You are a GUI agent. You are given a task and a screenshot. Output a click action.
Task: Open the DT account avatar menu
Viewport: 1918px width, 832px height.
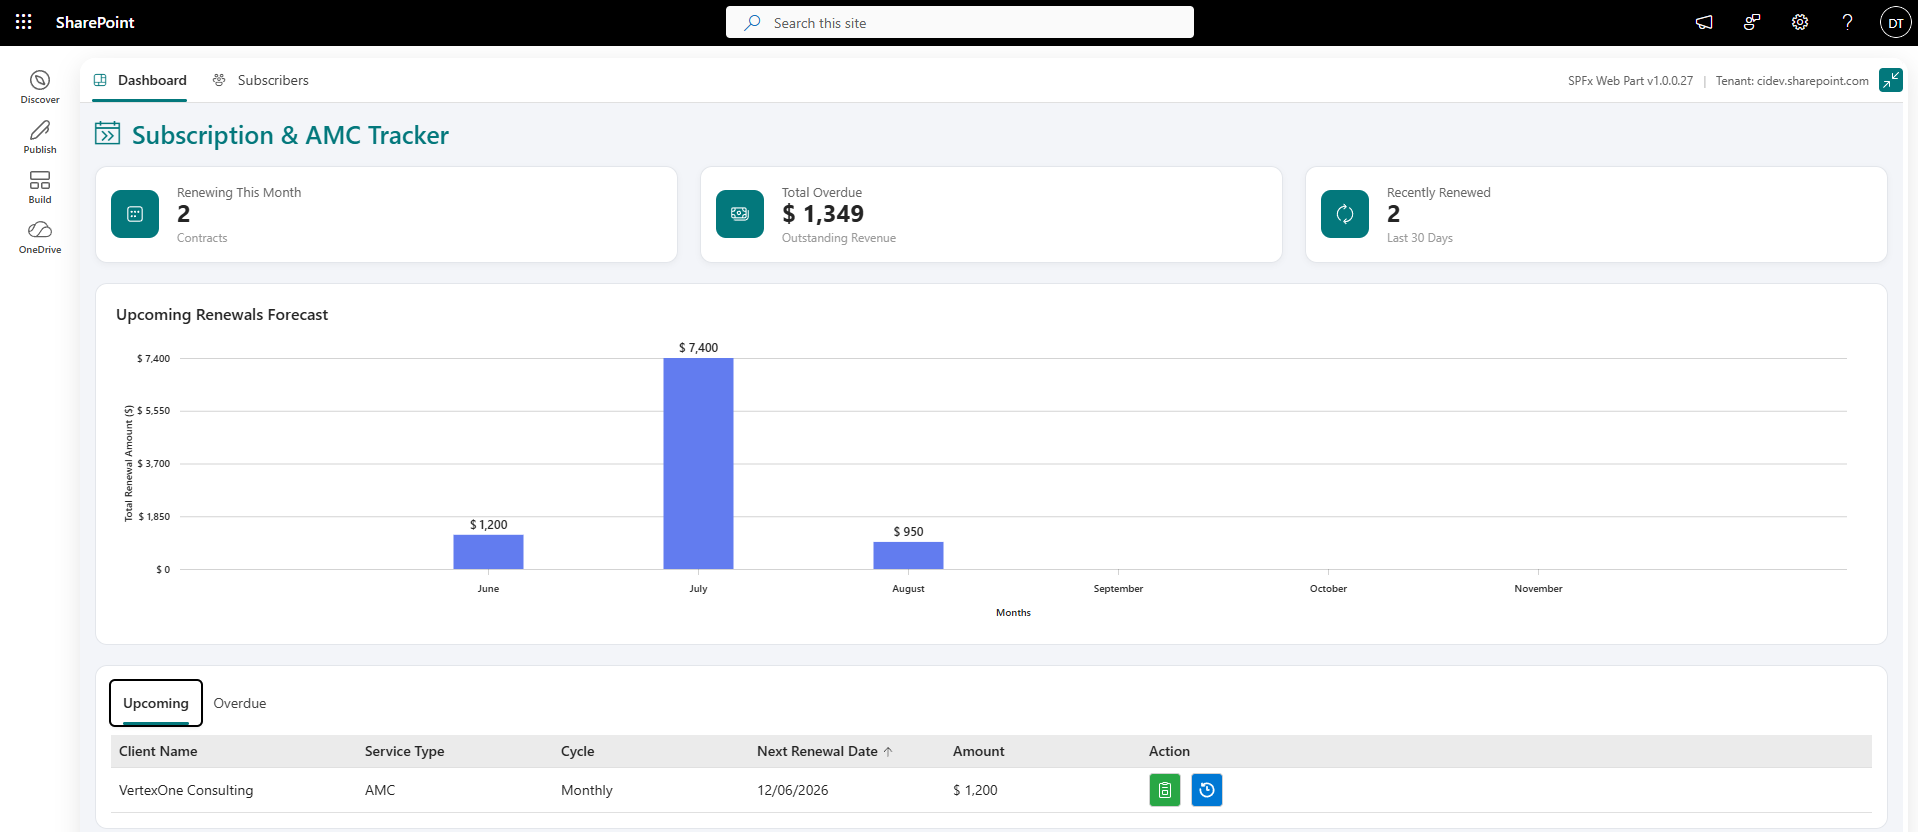coord(1895,22)
